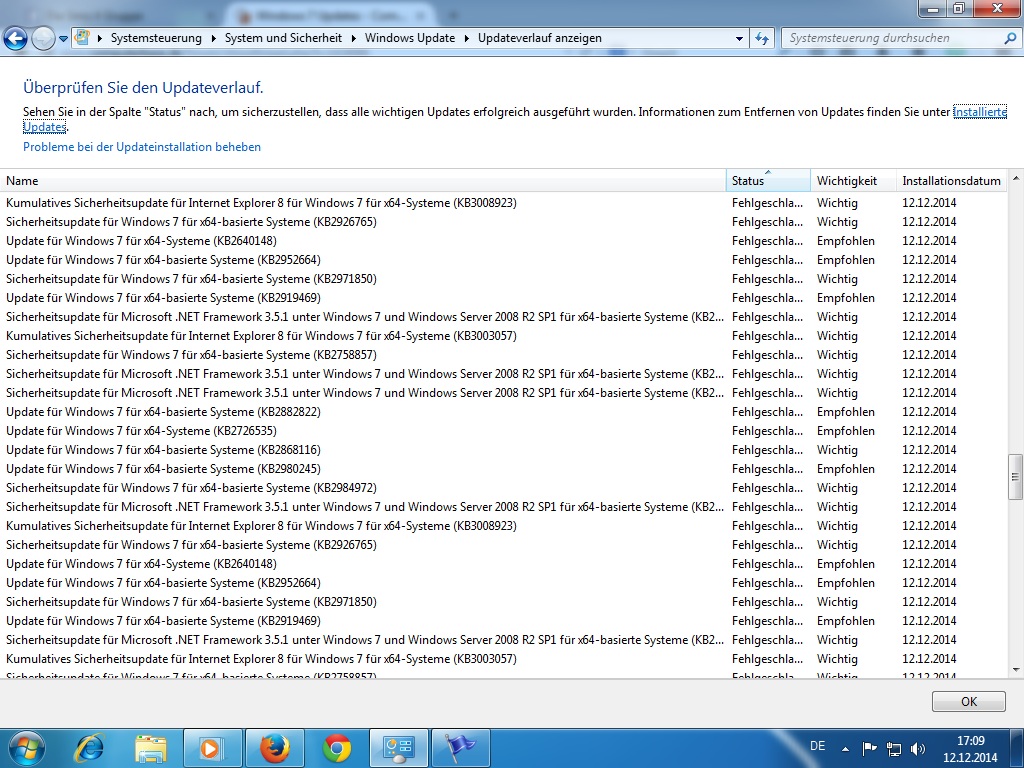This screenshot has width=1024, height=768.
Task: Go back with the Back arrow button
Action: click(x=16, y=39)
